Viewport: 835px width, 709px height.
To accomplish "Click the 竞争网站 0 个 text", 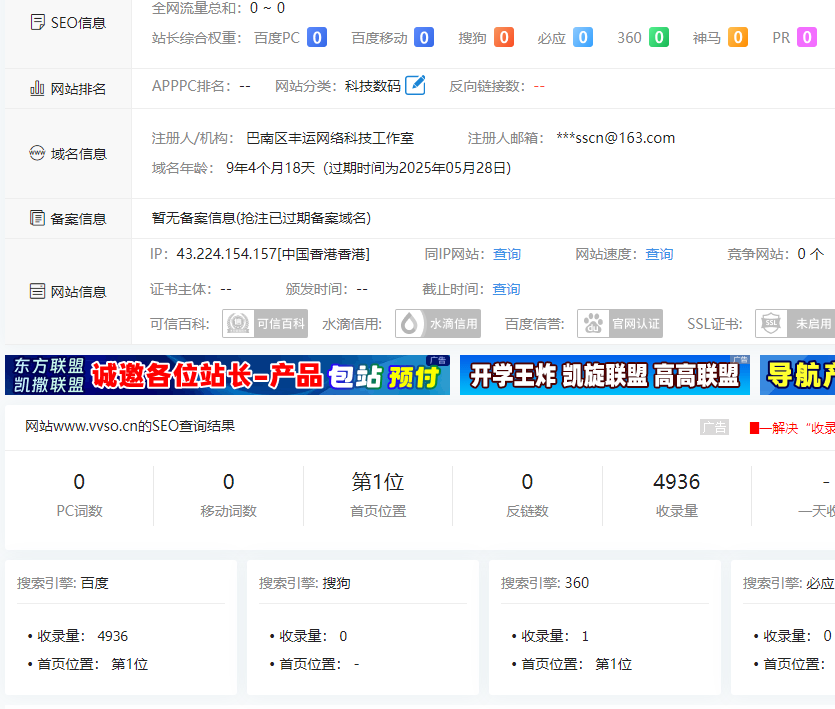I will tap(775, 254).
